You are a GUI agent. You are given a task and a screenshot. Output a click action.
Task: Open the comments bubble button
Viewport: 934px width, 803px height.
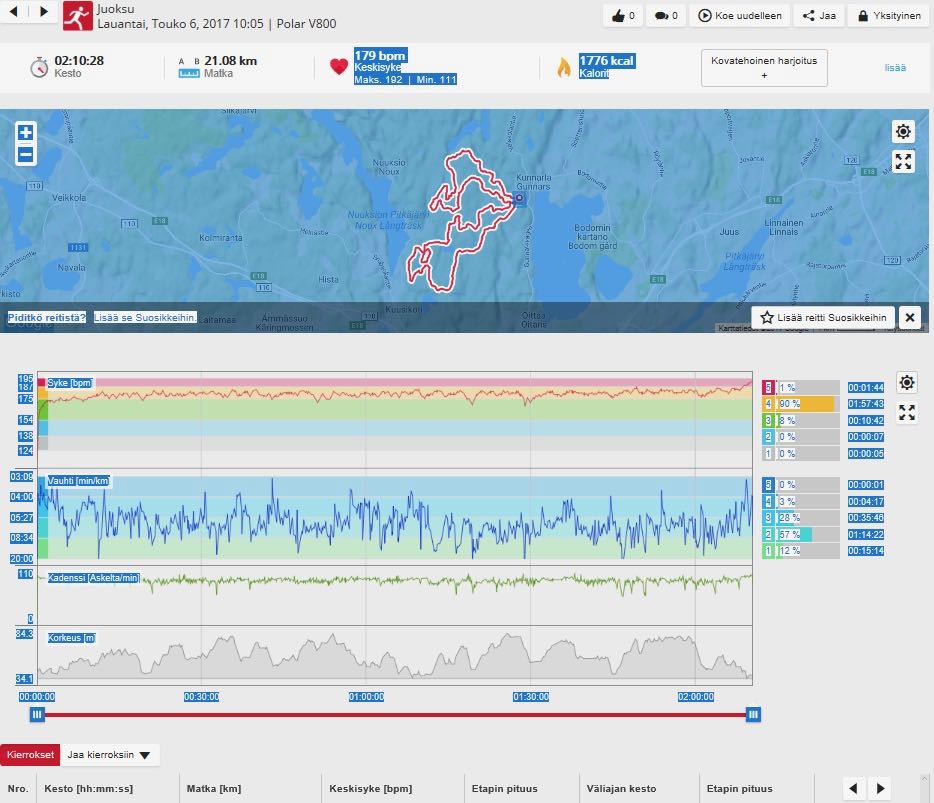click(665, 15)
